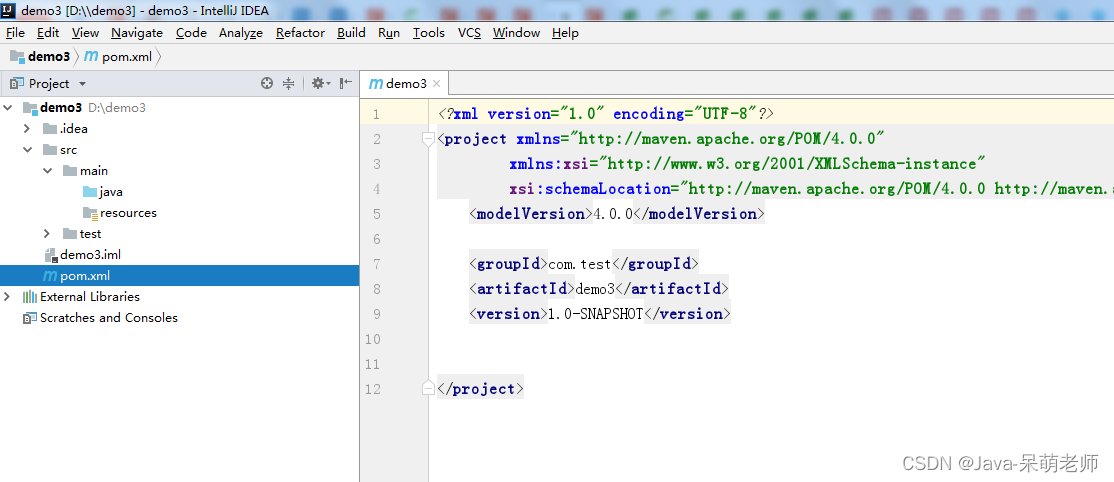Open the Navigate menu
Image resolution: width=1114 pixels, height=482 pixels.
137,33
